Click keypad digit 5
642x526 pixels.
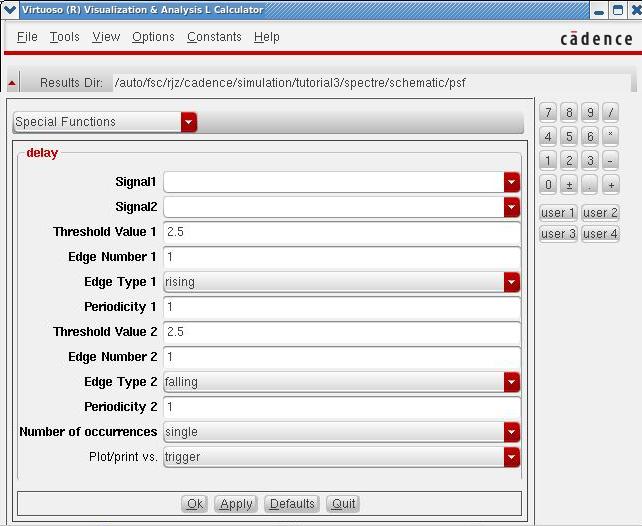[x=569, y=137]
